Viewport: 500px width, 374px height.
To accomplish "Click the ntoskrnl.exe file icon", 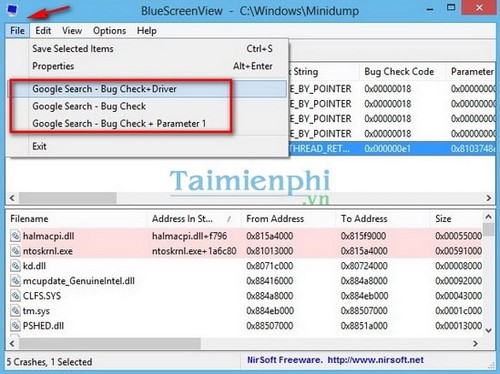I will [15, 251].
